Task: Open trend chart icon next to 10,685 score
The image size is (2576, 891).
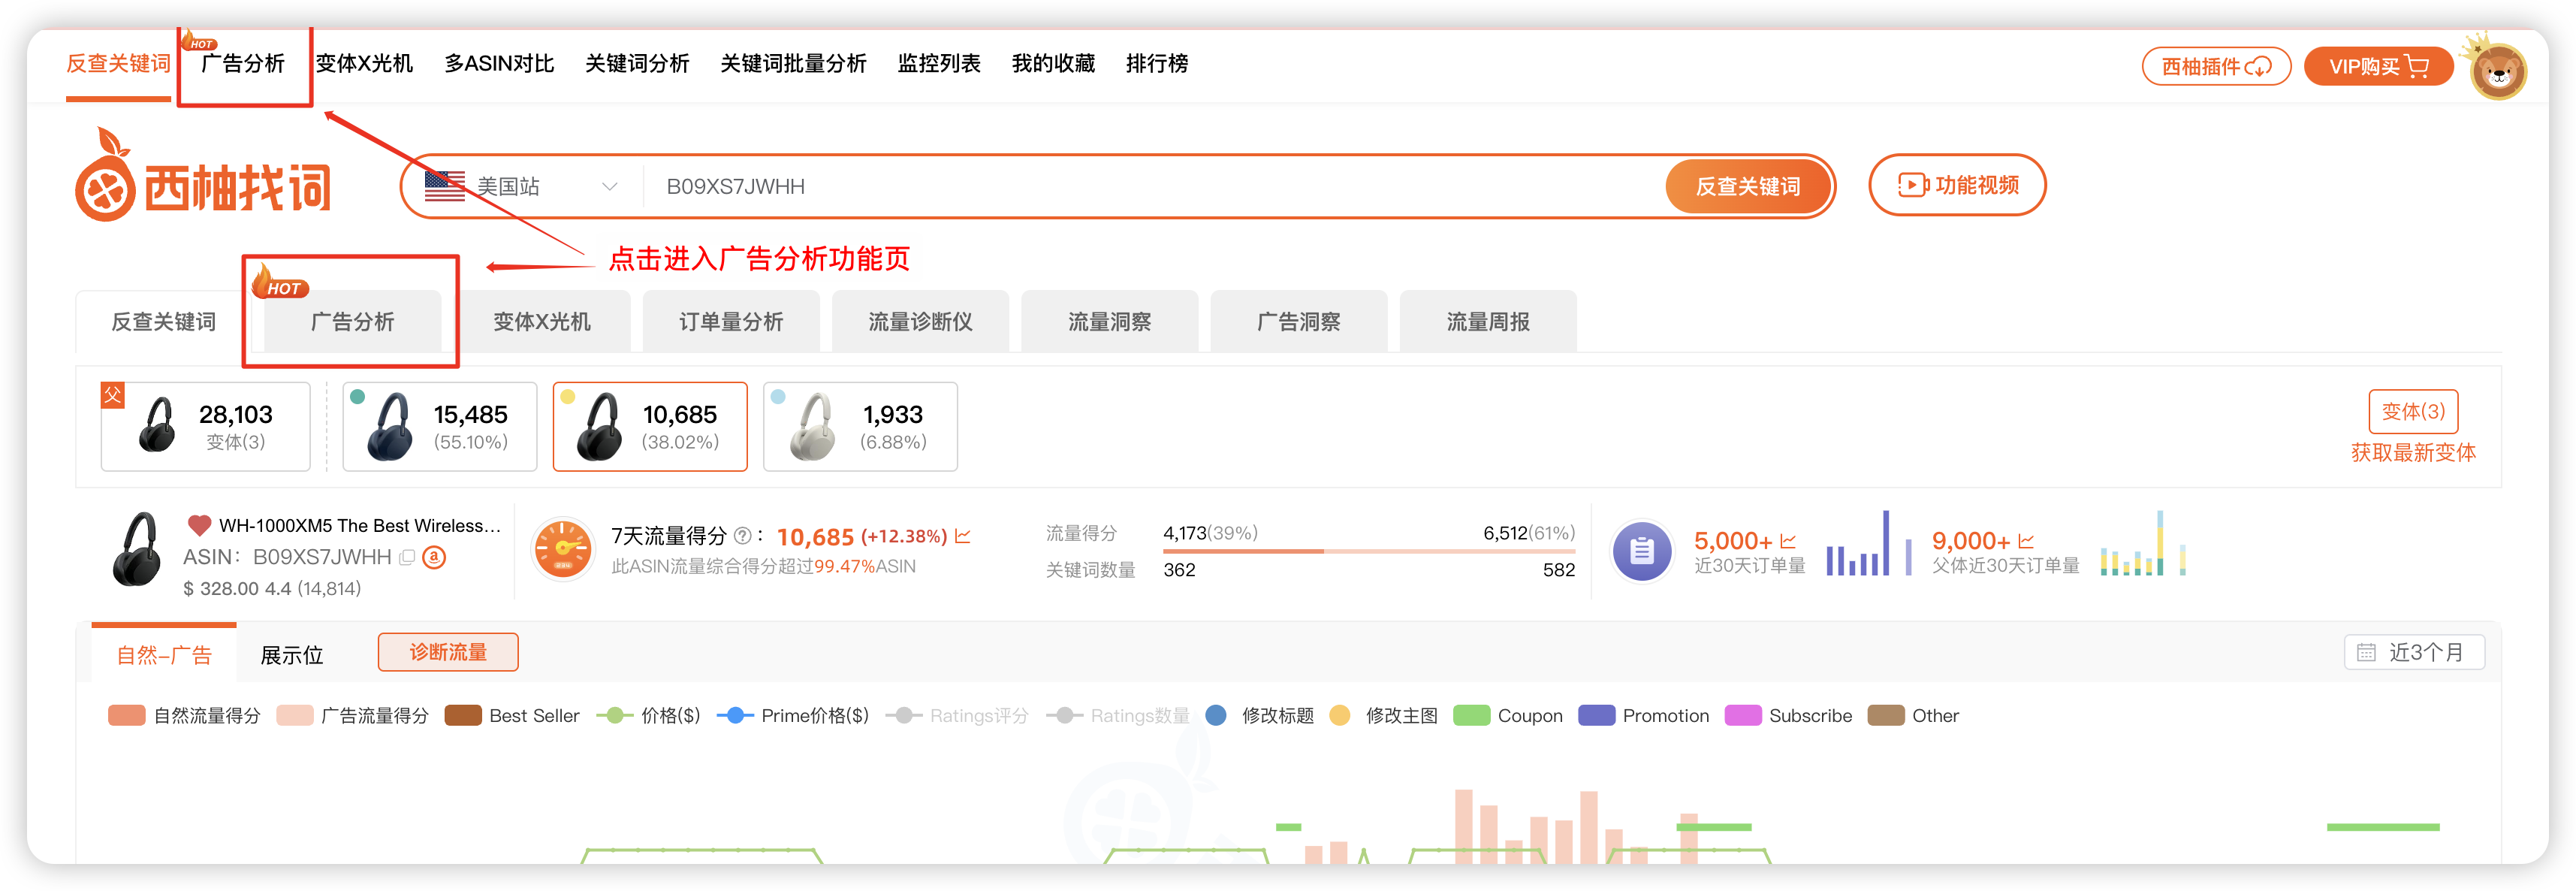Action: [x=963, y=536]
